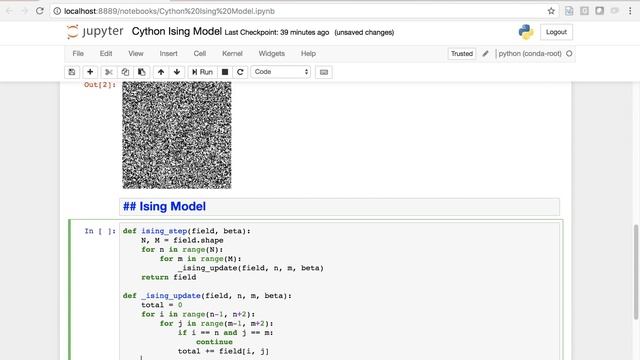Click the kernel idle circle indicator
640x360 pixels.
pos(569,53)
